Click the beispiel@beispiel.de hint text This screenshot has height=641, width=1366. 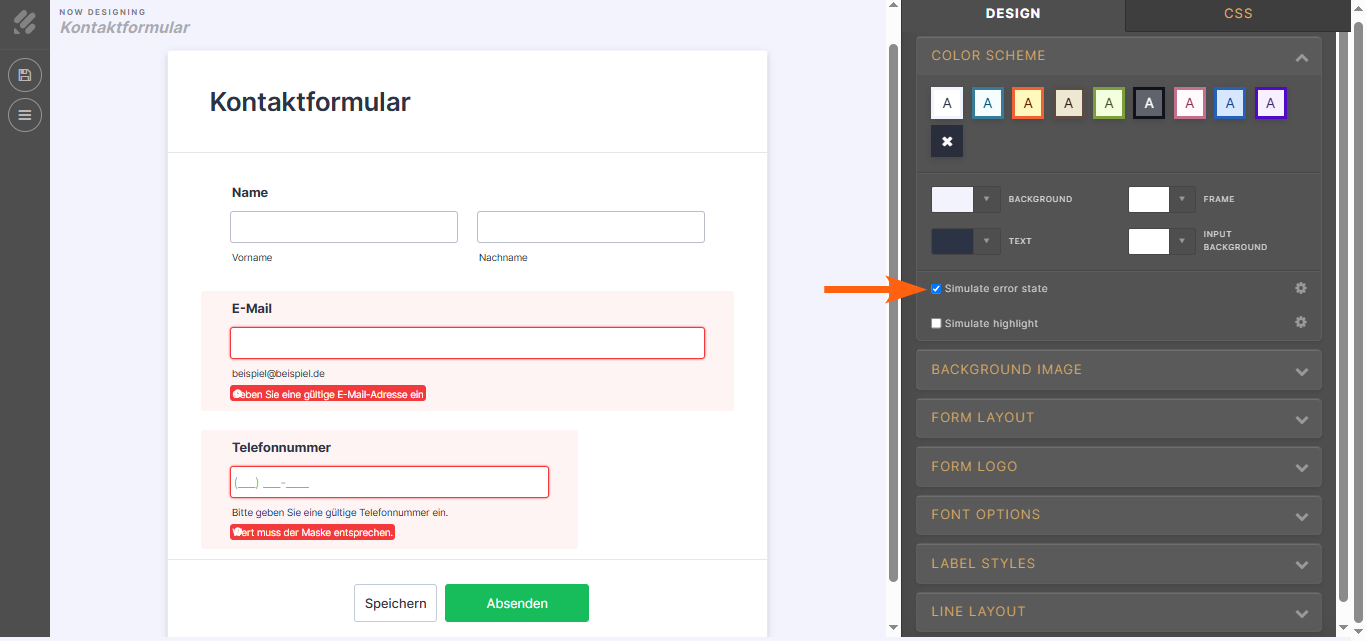[x=278, y=374]
